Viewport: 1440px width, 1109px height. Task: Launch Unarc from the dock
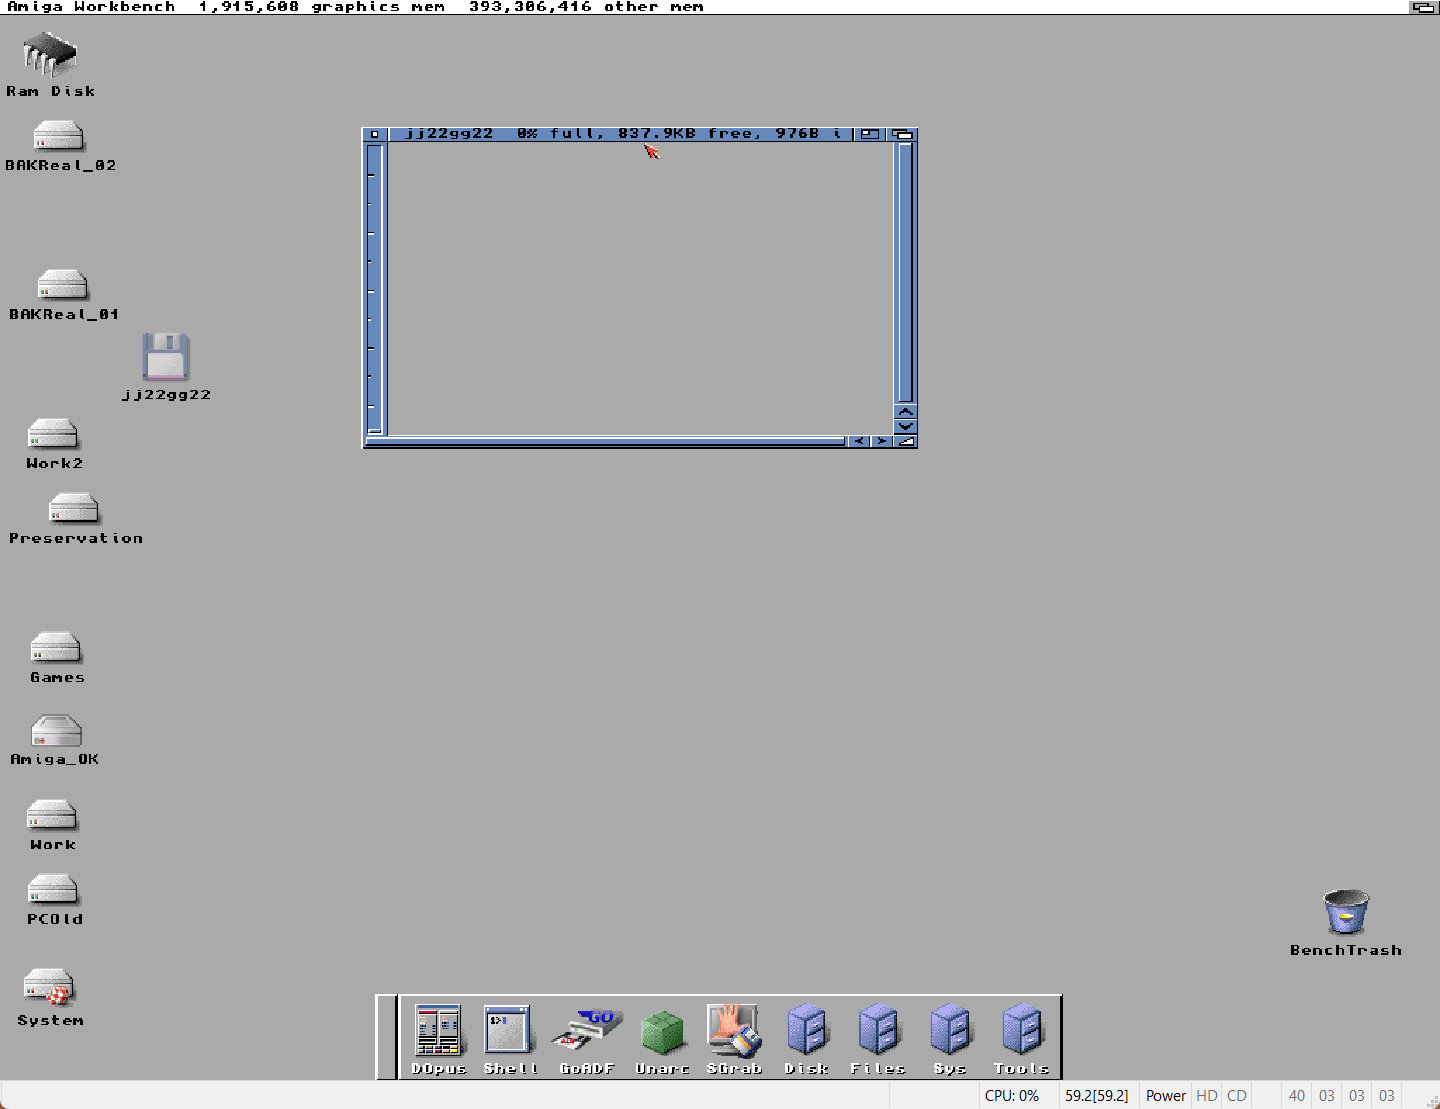(x=662, y=1032)
